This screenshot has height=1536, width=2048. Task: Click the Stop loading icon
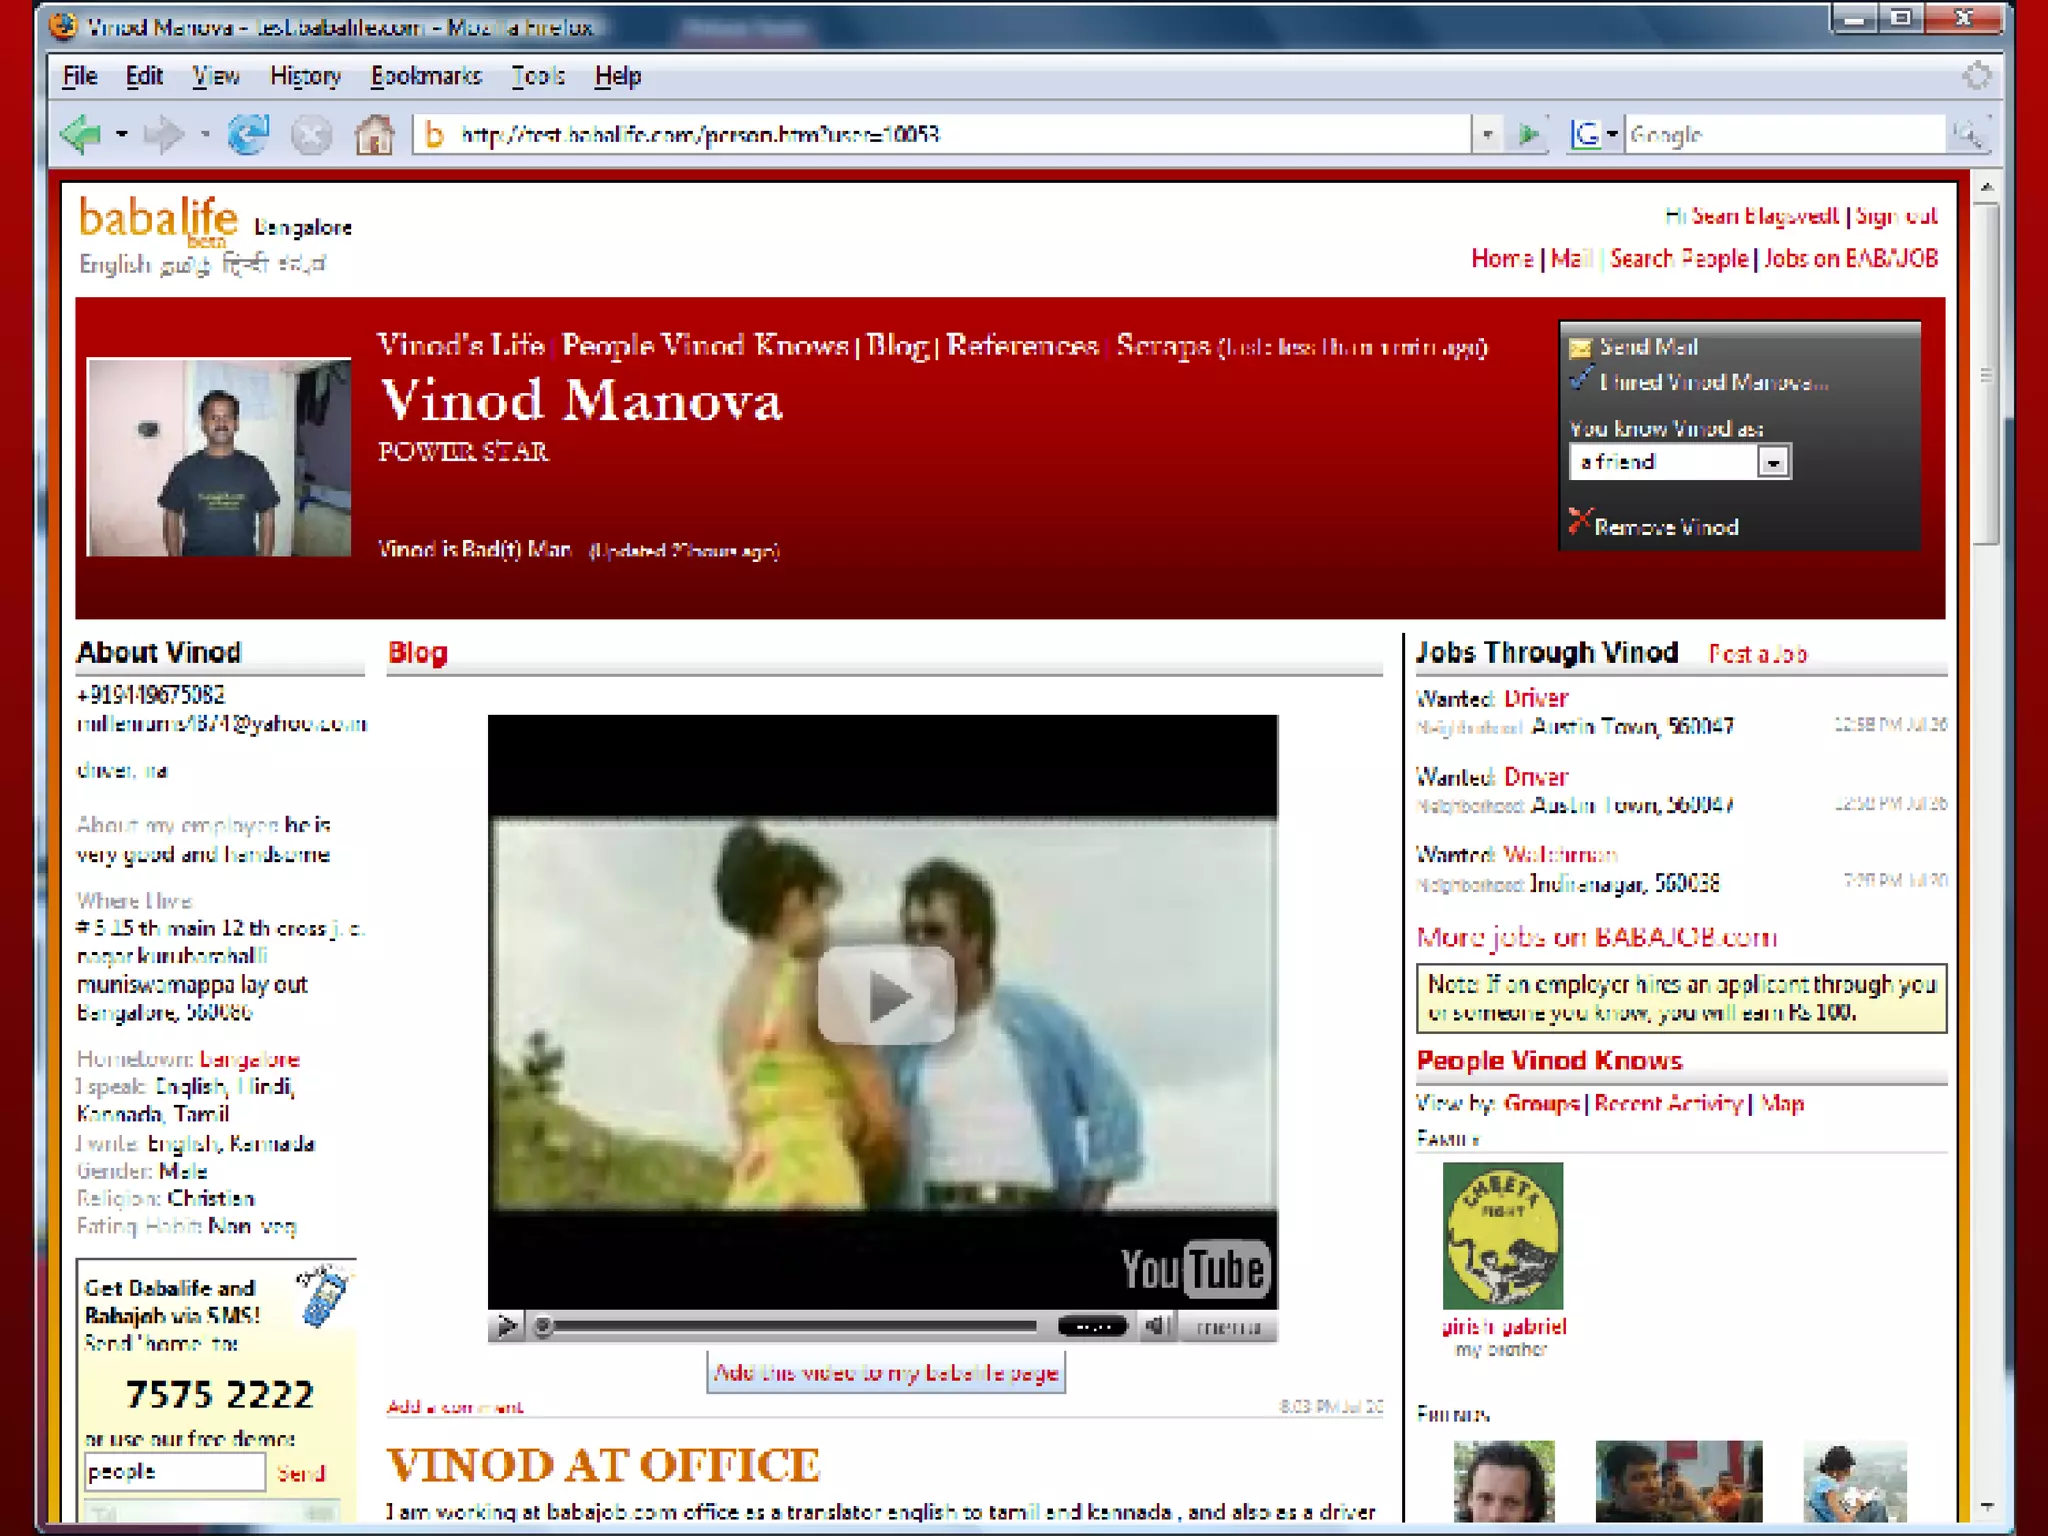tap(311, 134)
